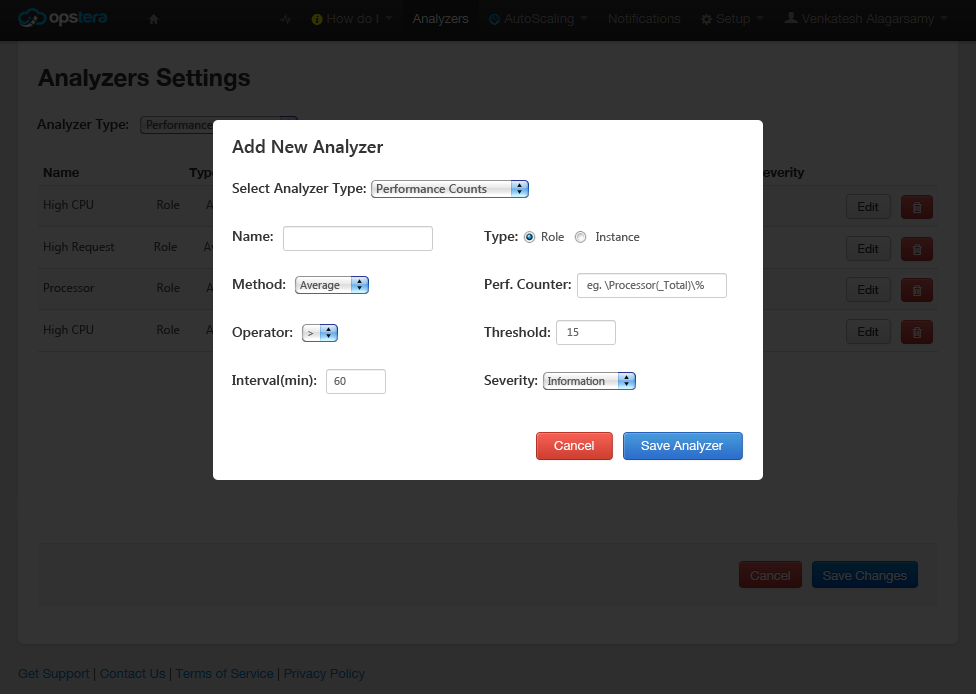
Task: Open the home icon in navbar
Action: pyautogui.click(x=154, y=19)
